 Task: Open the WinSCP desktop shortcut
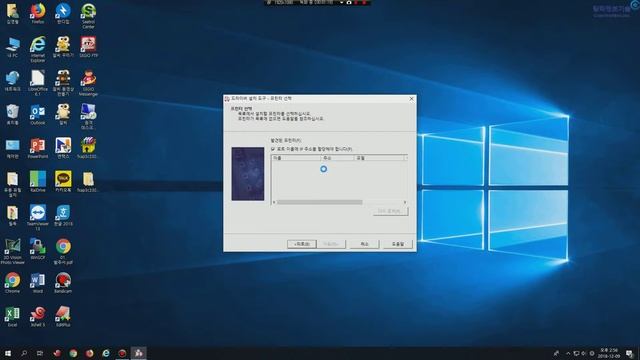38,249
